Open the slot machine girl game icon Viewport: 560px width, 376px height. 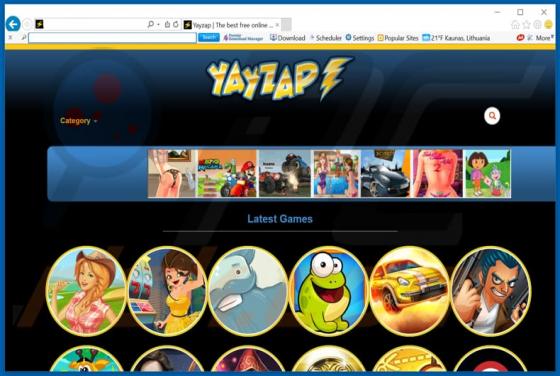click(167, 291)
